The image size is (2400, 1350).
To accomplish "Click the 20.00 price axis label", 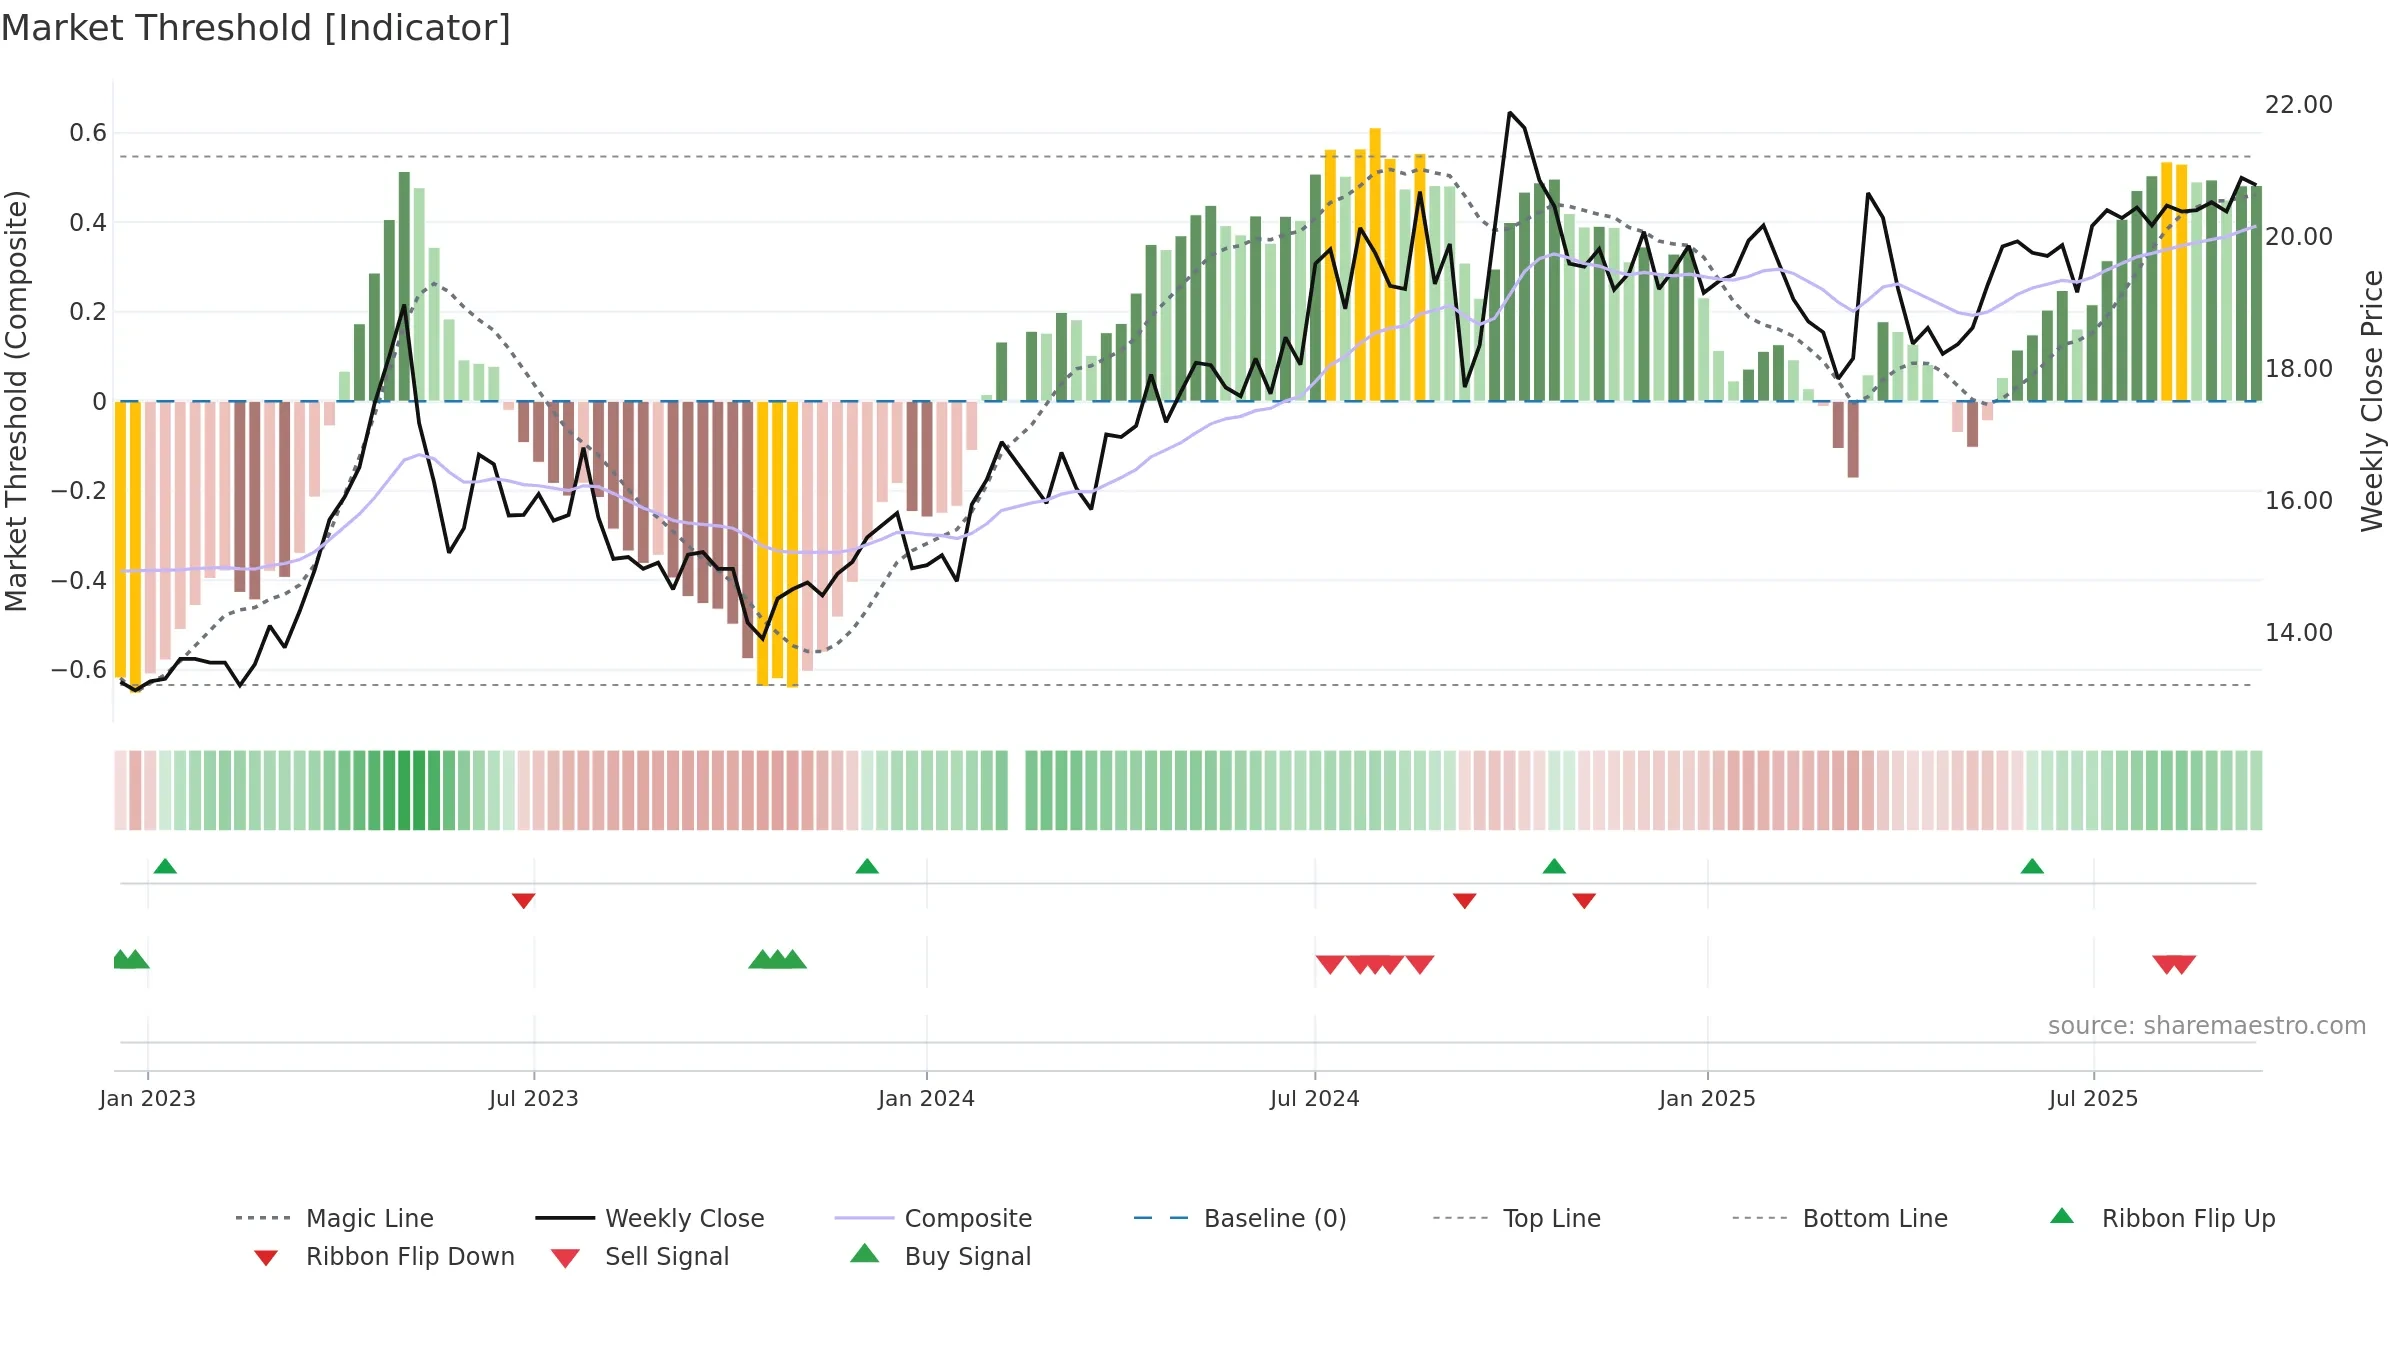I will 2299,237.
